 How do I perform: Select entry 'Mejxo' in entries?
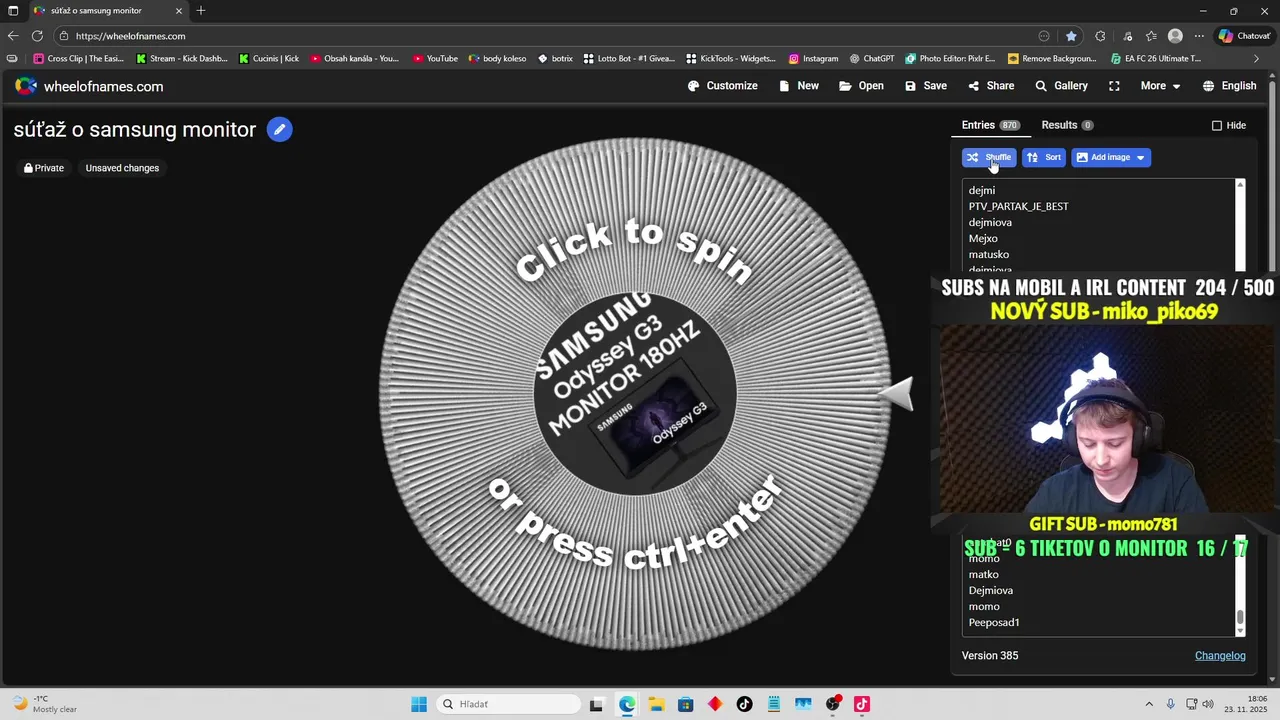[x=983, y=238]
